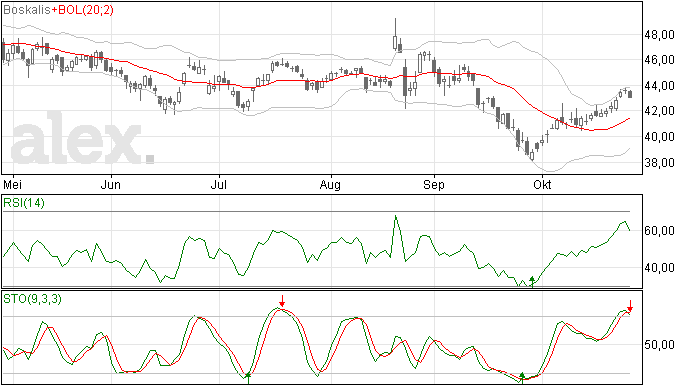Screen dimensions: 690x387
Task: Click the green buy arrow in the stochastic panel after Jul
Action: tap(248, 378)
